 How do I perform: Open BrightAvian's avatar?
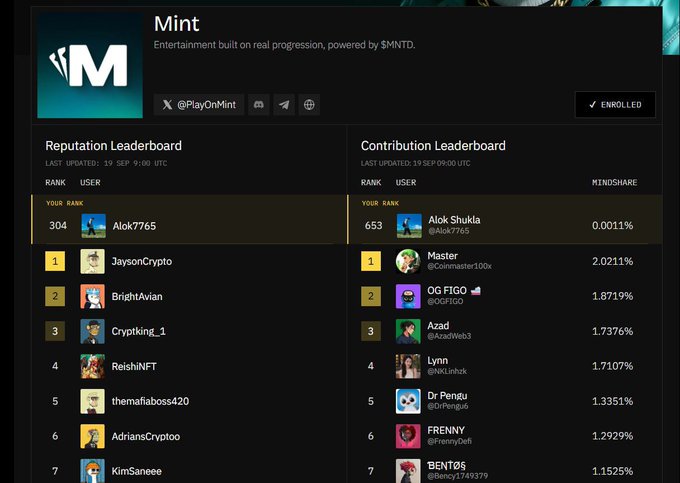(x=92, y=296)
